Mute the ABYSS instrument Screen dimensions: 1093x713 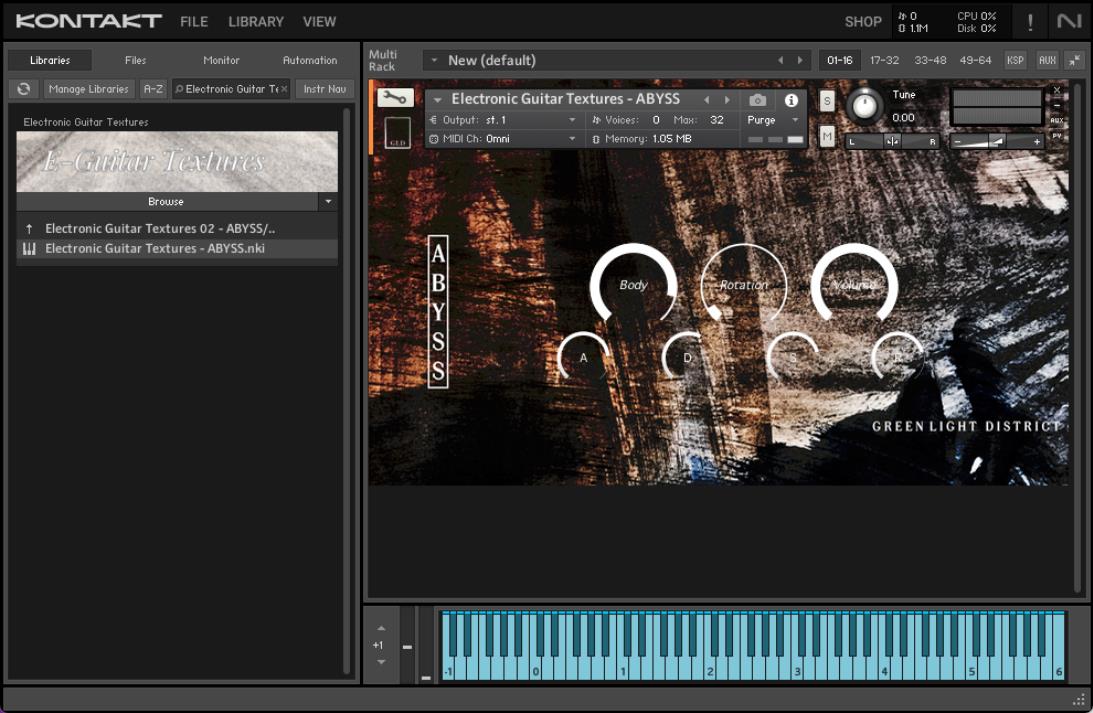point(827,137)
